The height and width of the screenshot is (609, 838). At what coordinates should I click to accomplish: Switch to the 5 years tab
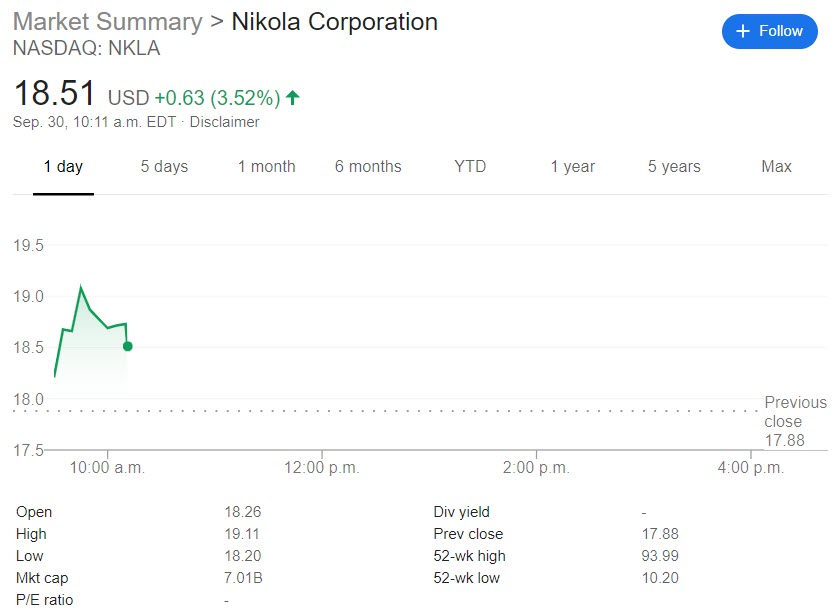point(674,167)
